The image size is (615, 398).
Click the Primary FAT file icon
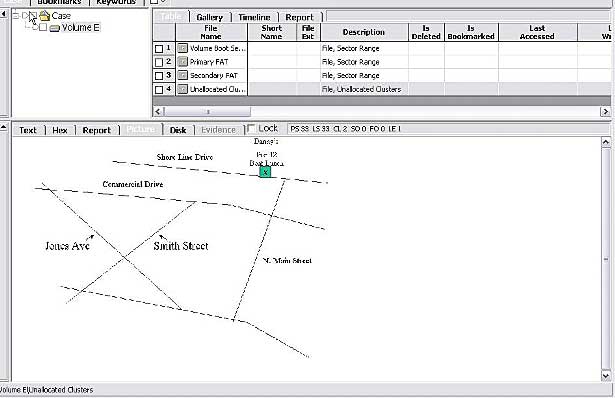coord(182,62)
